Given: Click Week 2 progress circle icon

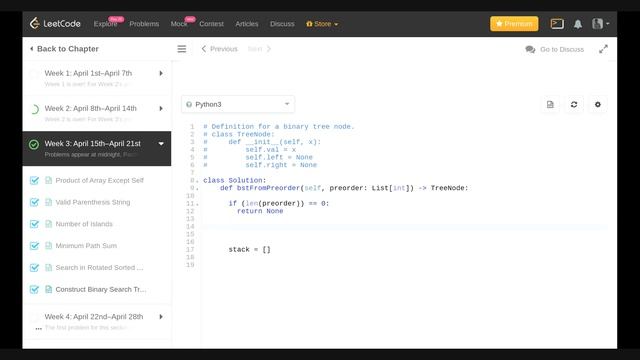Looking at the screenshot, I should (x=34, y=109).
